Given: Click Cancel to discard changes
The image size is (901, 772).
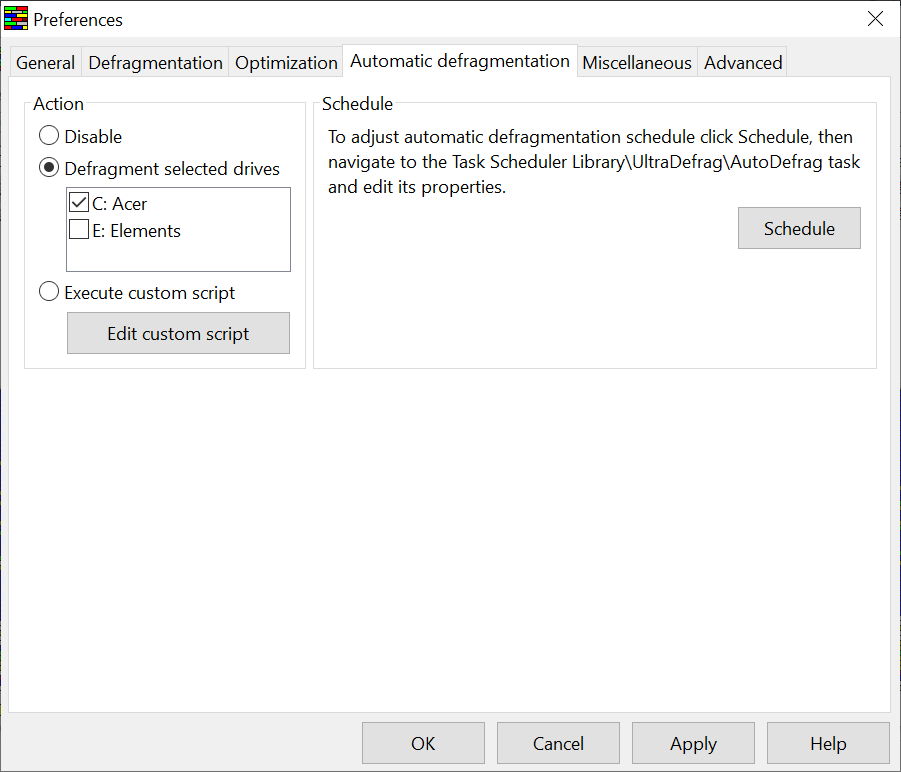Looking at the screenshot, I should [x=558, y=743].
